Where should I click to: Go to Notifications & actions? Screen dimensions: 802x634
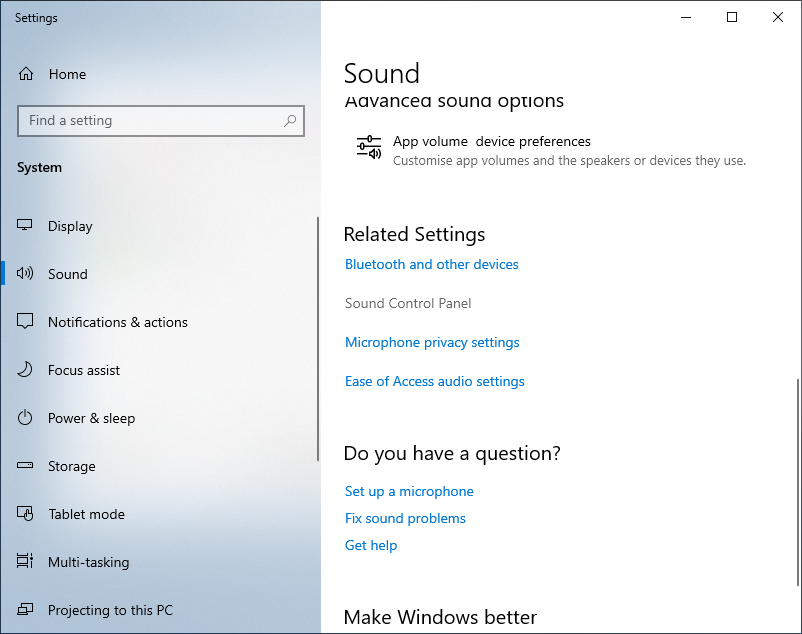click(x=159, y=322)
